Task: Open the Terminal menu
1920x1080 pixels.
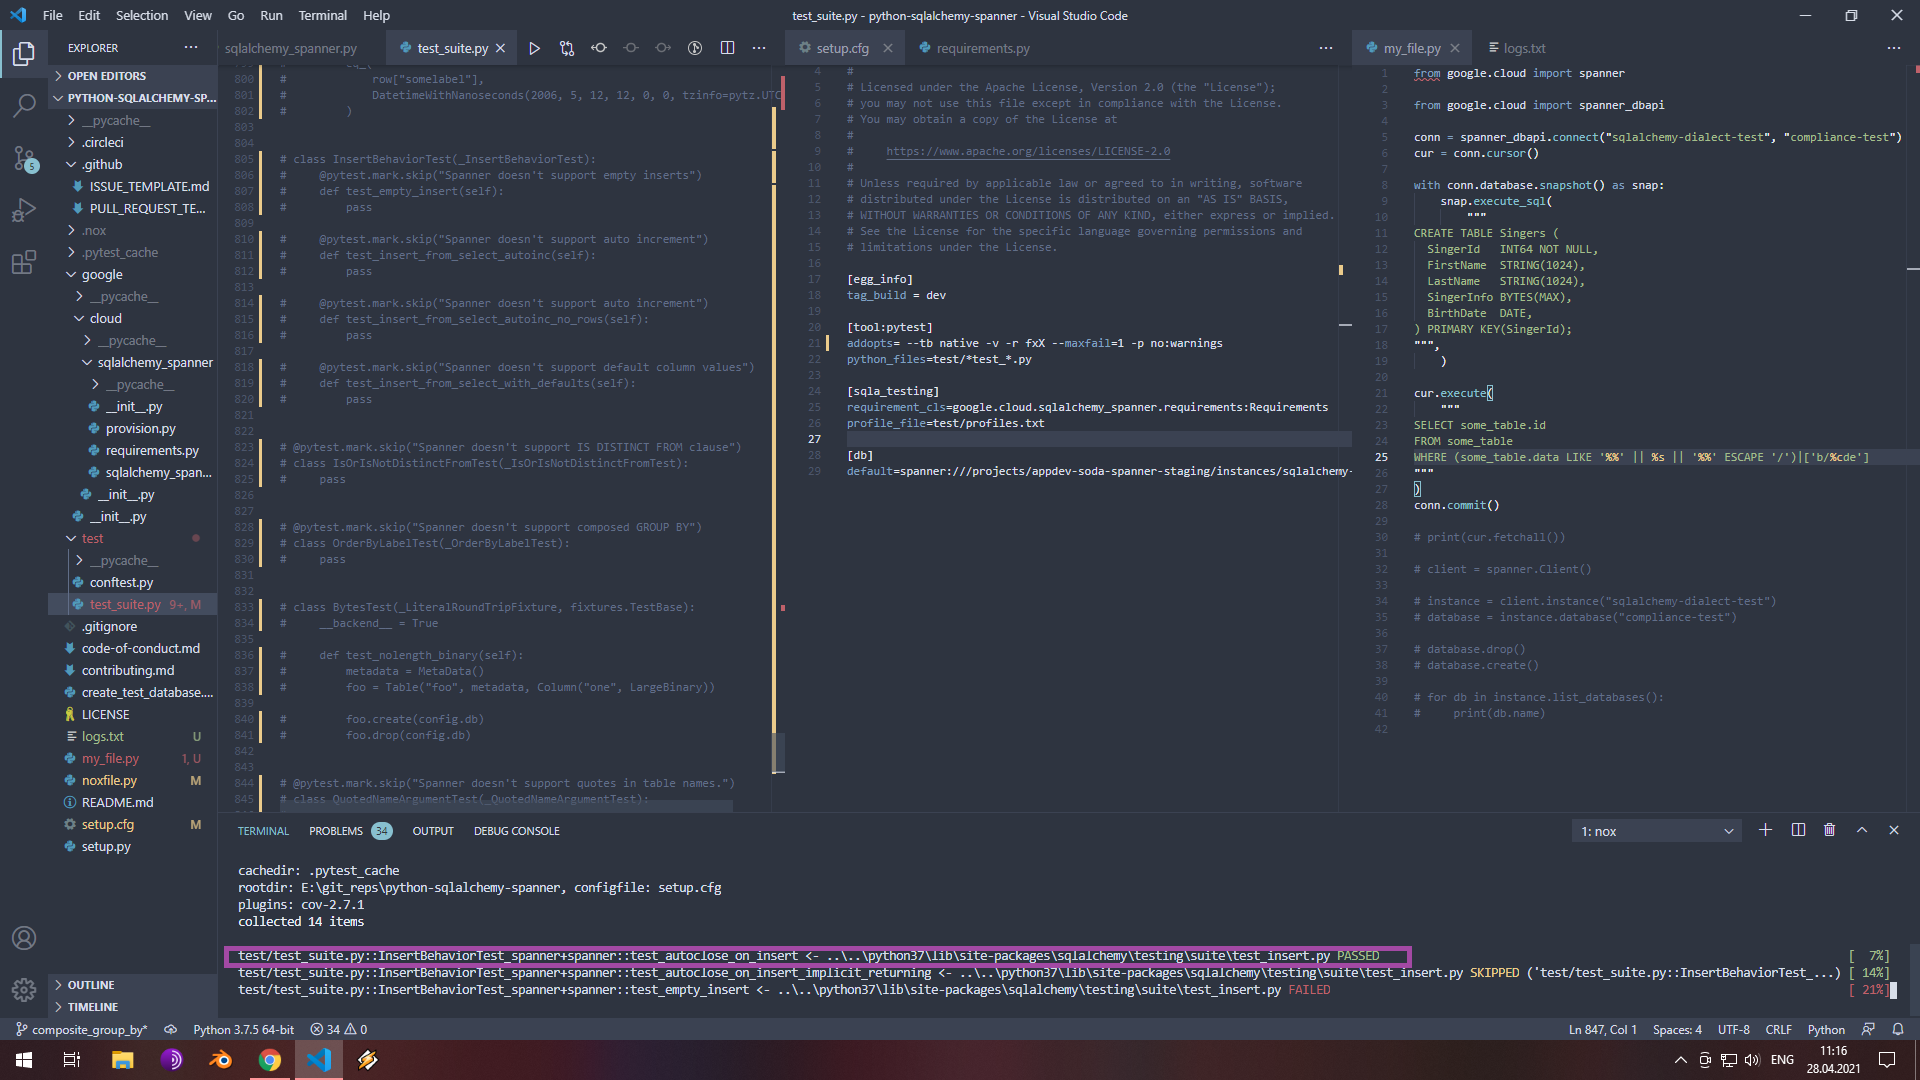Action: 322,15
